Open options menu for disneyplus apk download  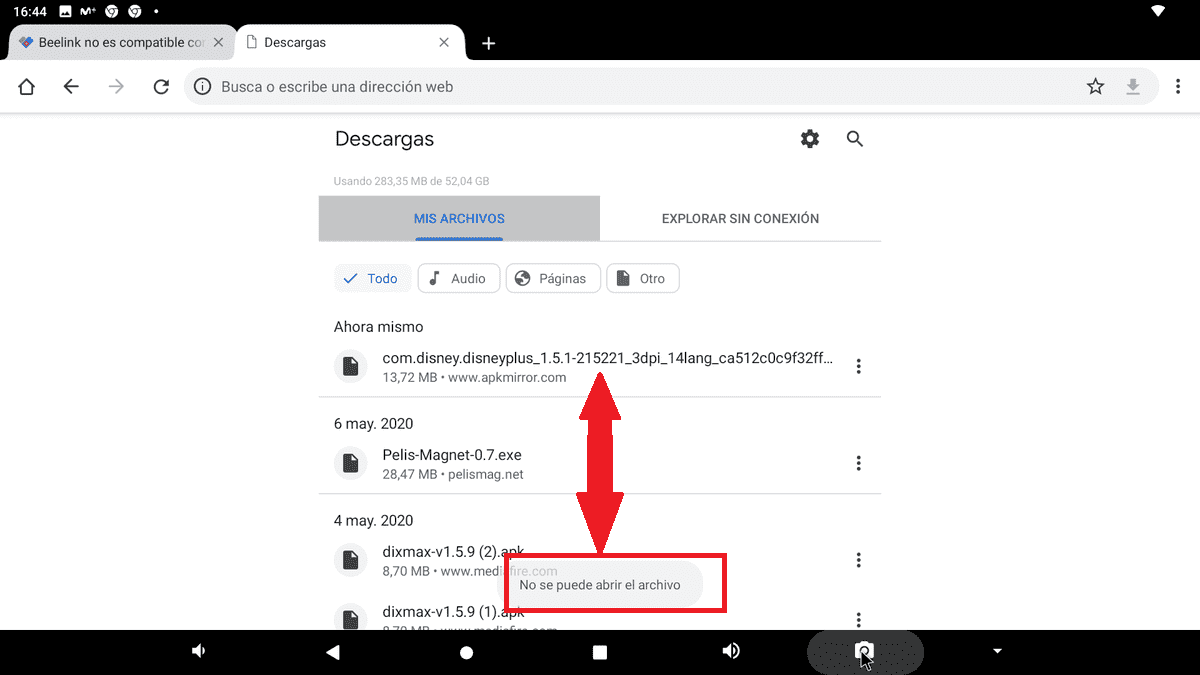tap(858, 367)
